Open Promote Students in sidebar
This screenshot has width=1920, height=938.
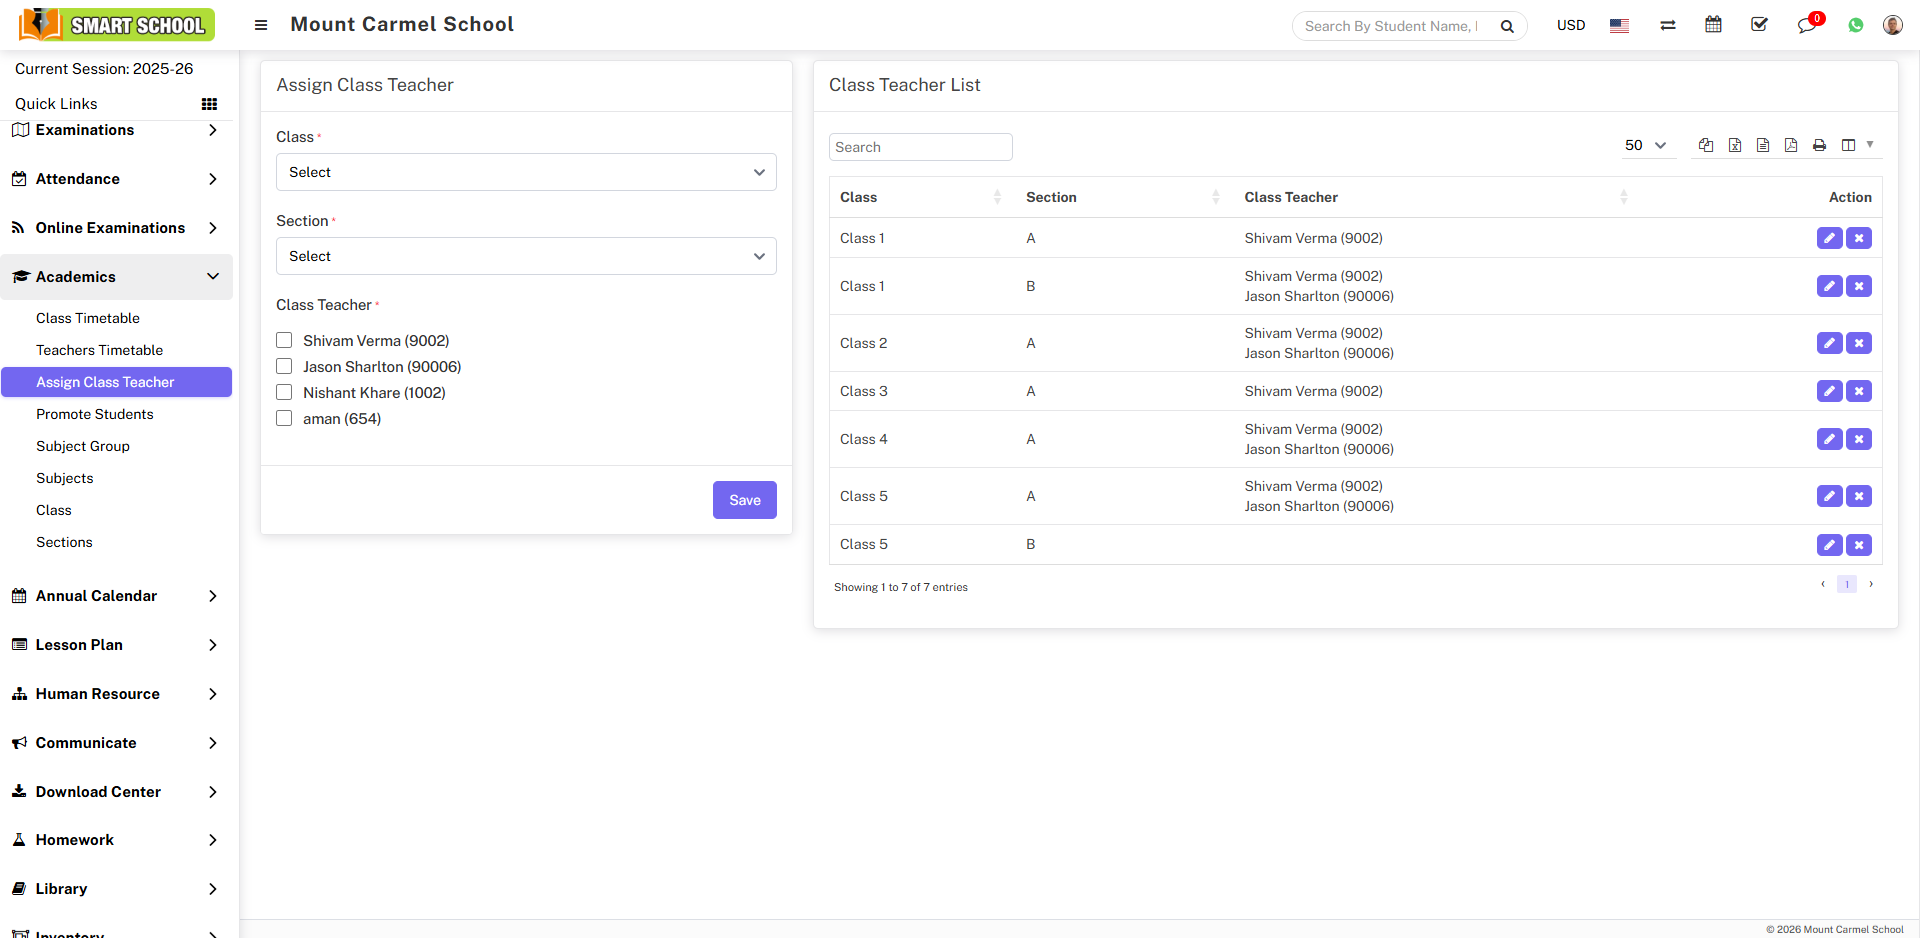coord(95,414)
